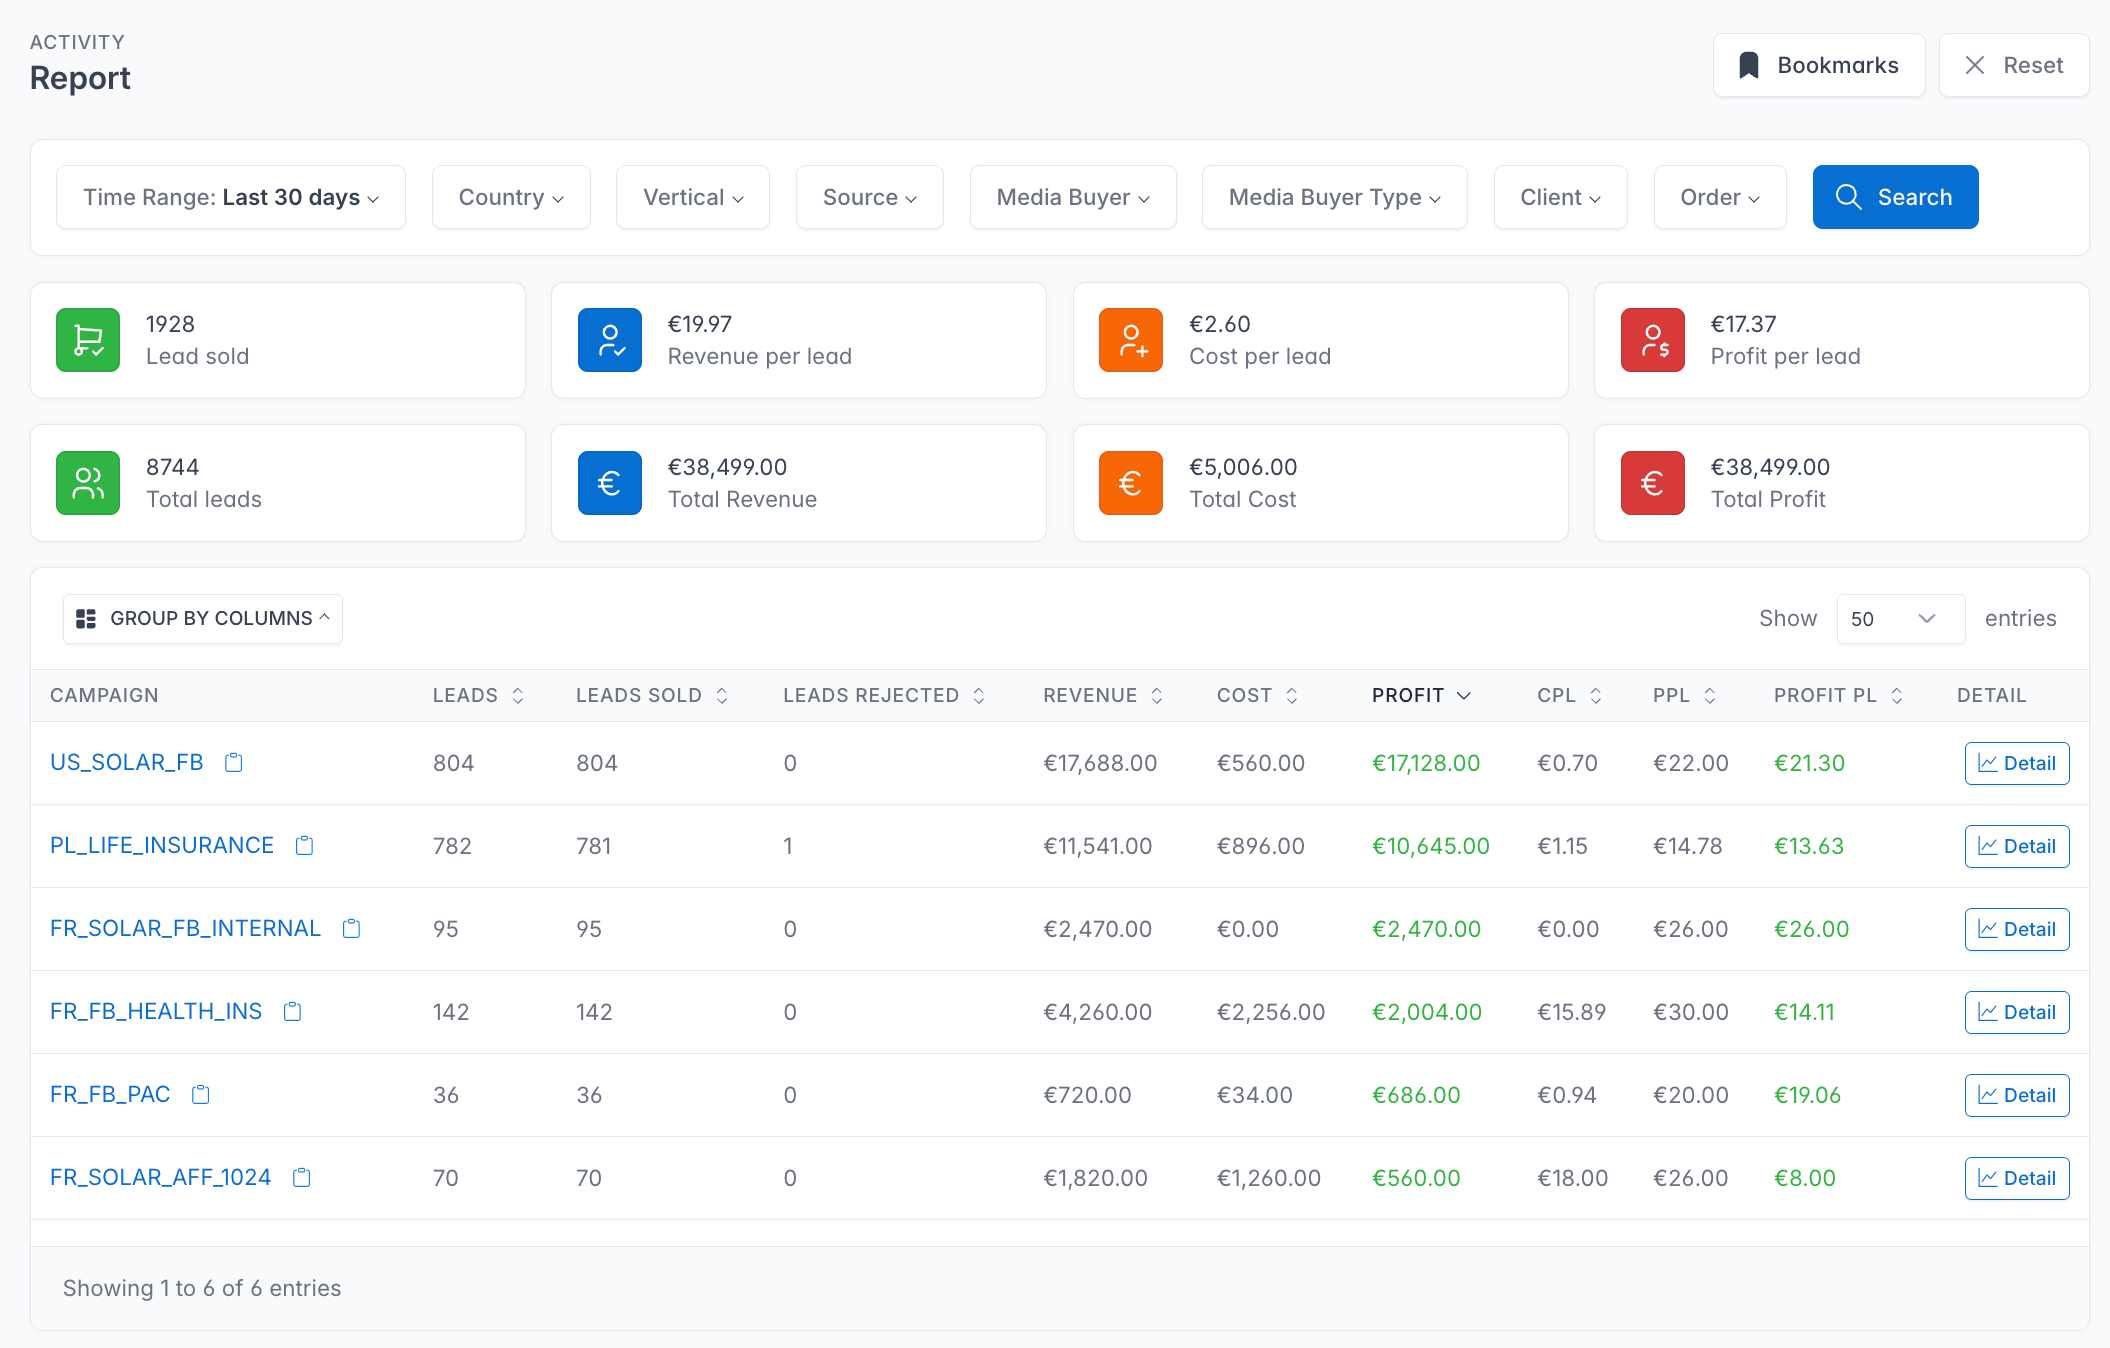Open the Media Buyer Type dropdown
Screen dimensions: 2110x1348
point(1335,197)
